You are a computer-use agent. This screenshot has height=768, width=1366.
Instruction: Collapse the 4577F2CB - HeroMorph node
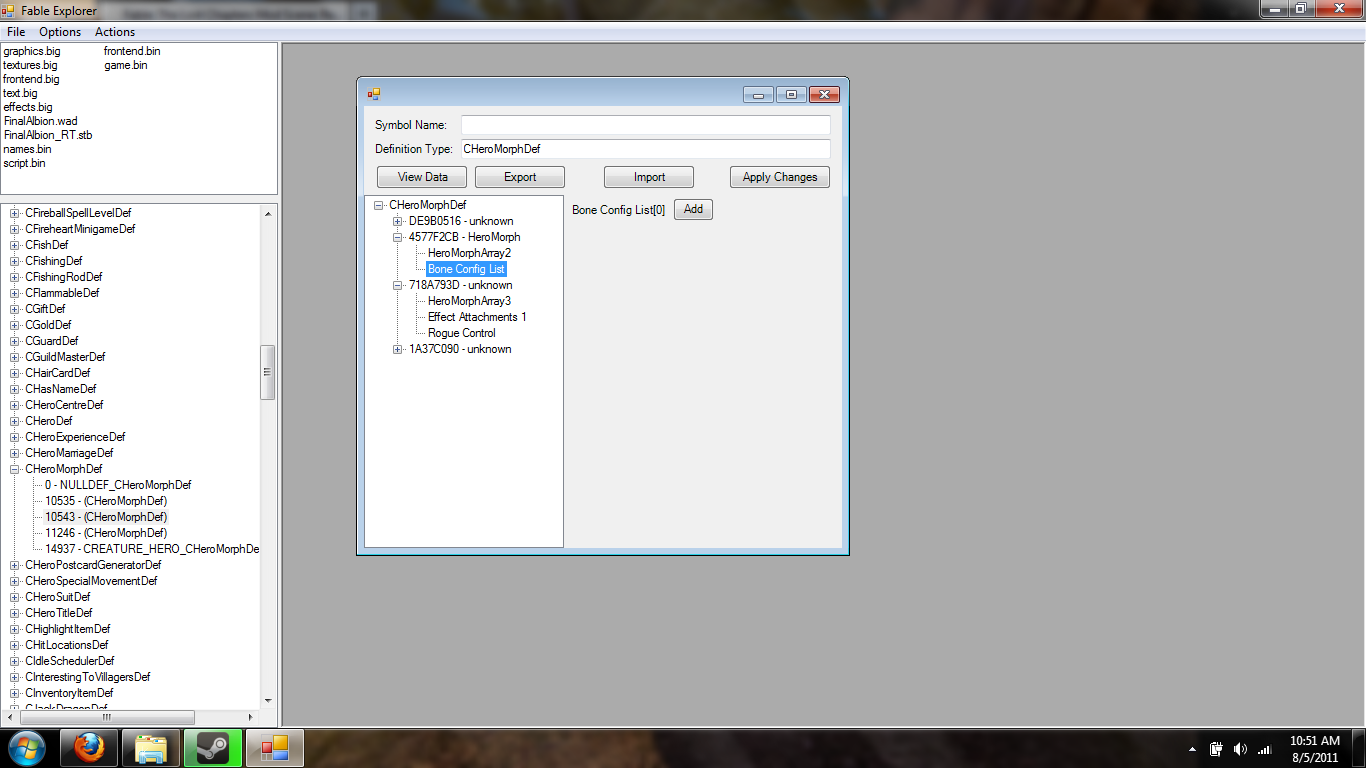pyautogui.click(x=398, y=237)
